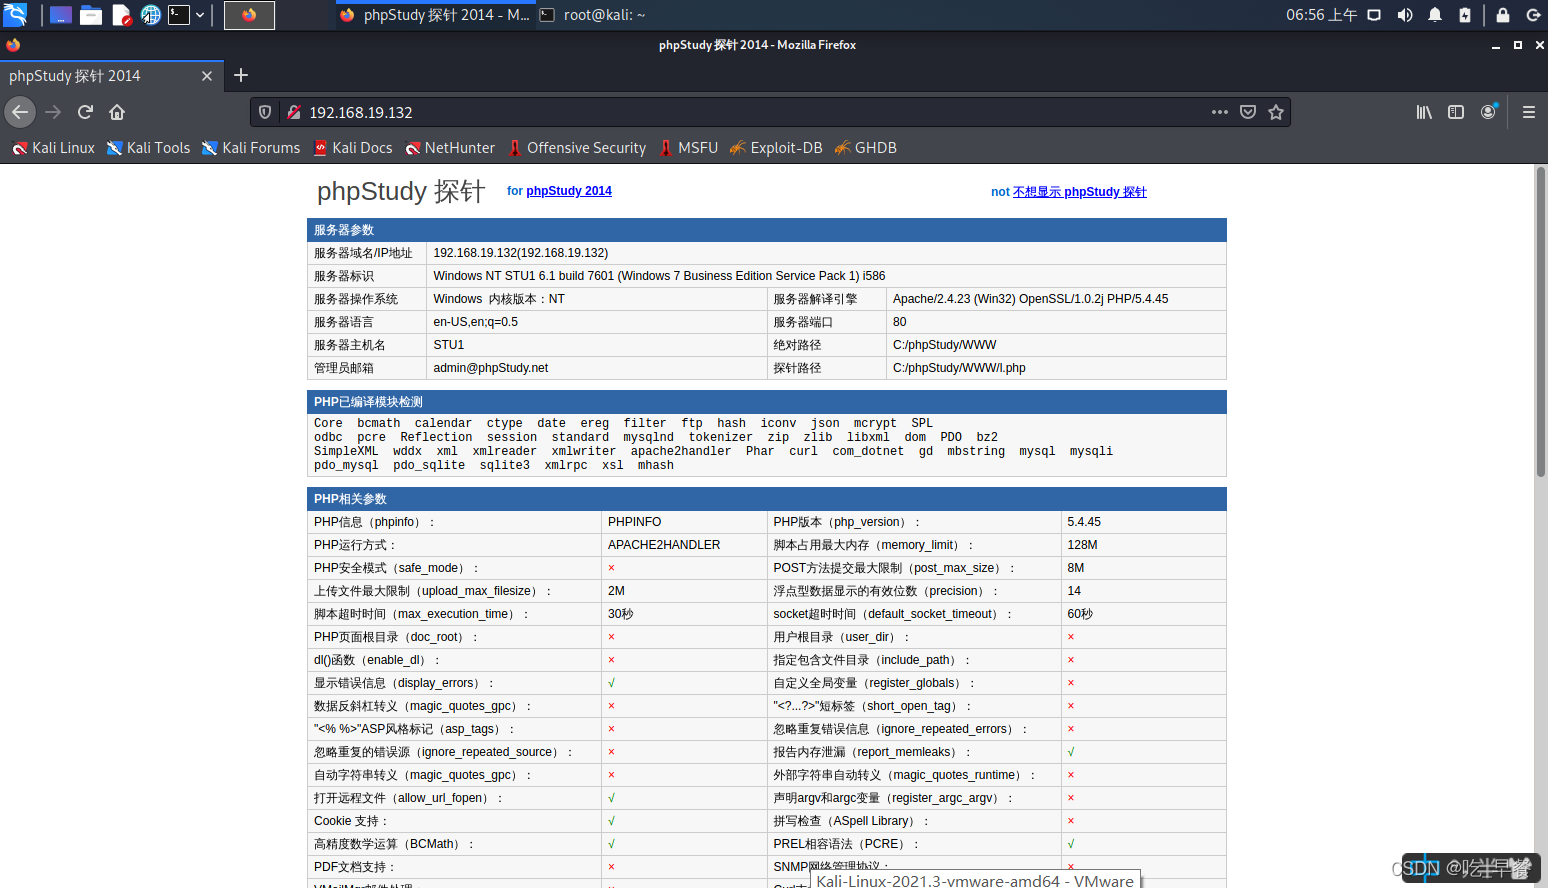Click the memory_limit value 128M

(1082, 545)
